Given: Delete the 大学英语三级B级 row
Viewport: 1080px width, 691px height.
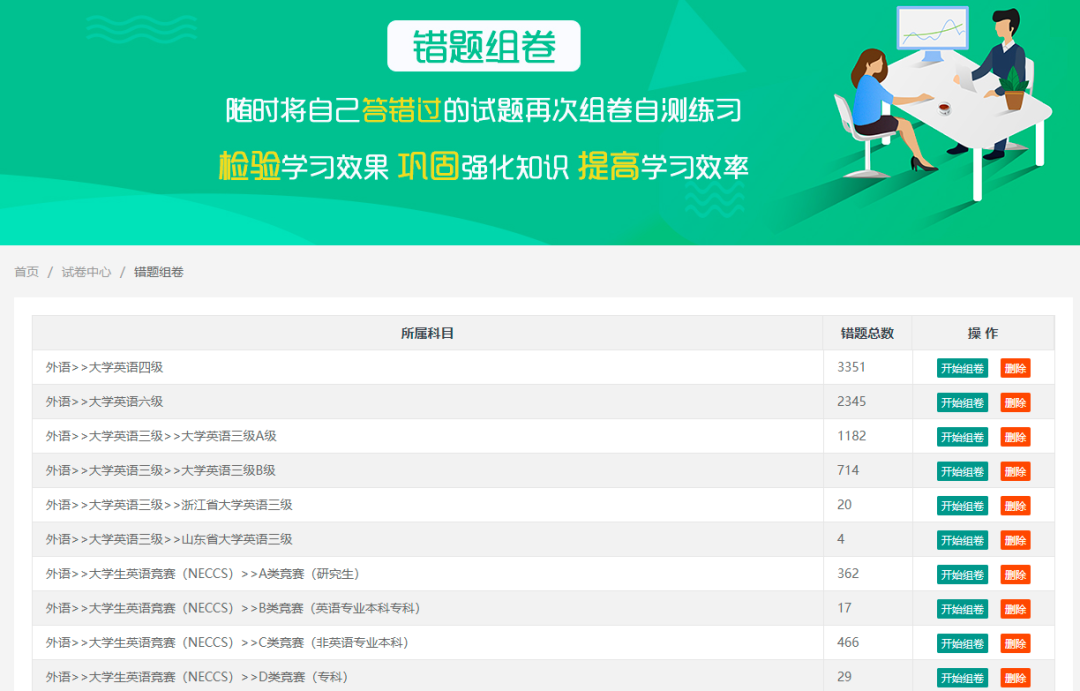Looking at the screenshot, I should coord(1015,471).
